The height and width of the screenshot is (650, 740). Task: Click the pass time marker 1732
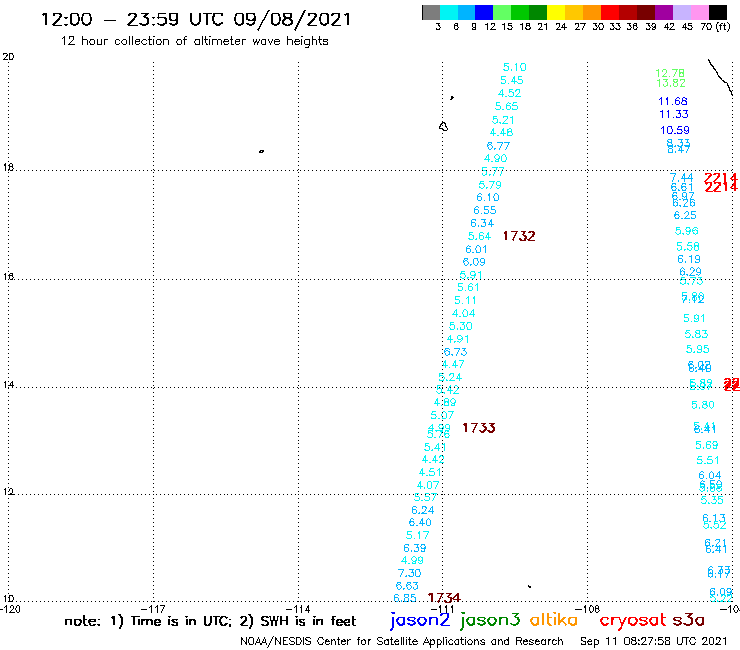coord(519,236)
